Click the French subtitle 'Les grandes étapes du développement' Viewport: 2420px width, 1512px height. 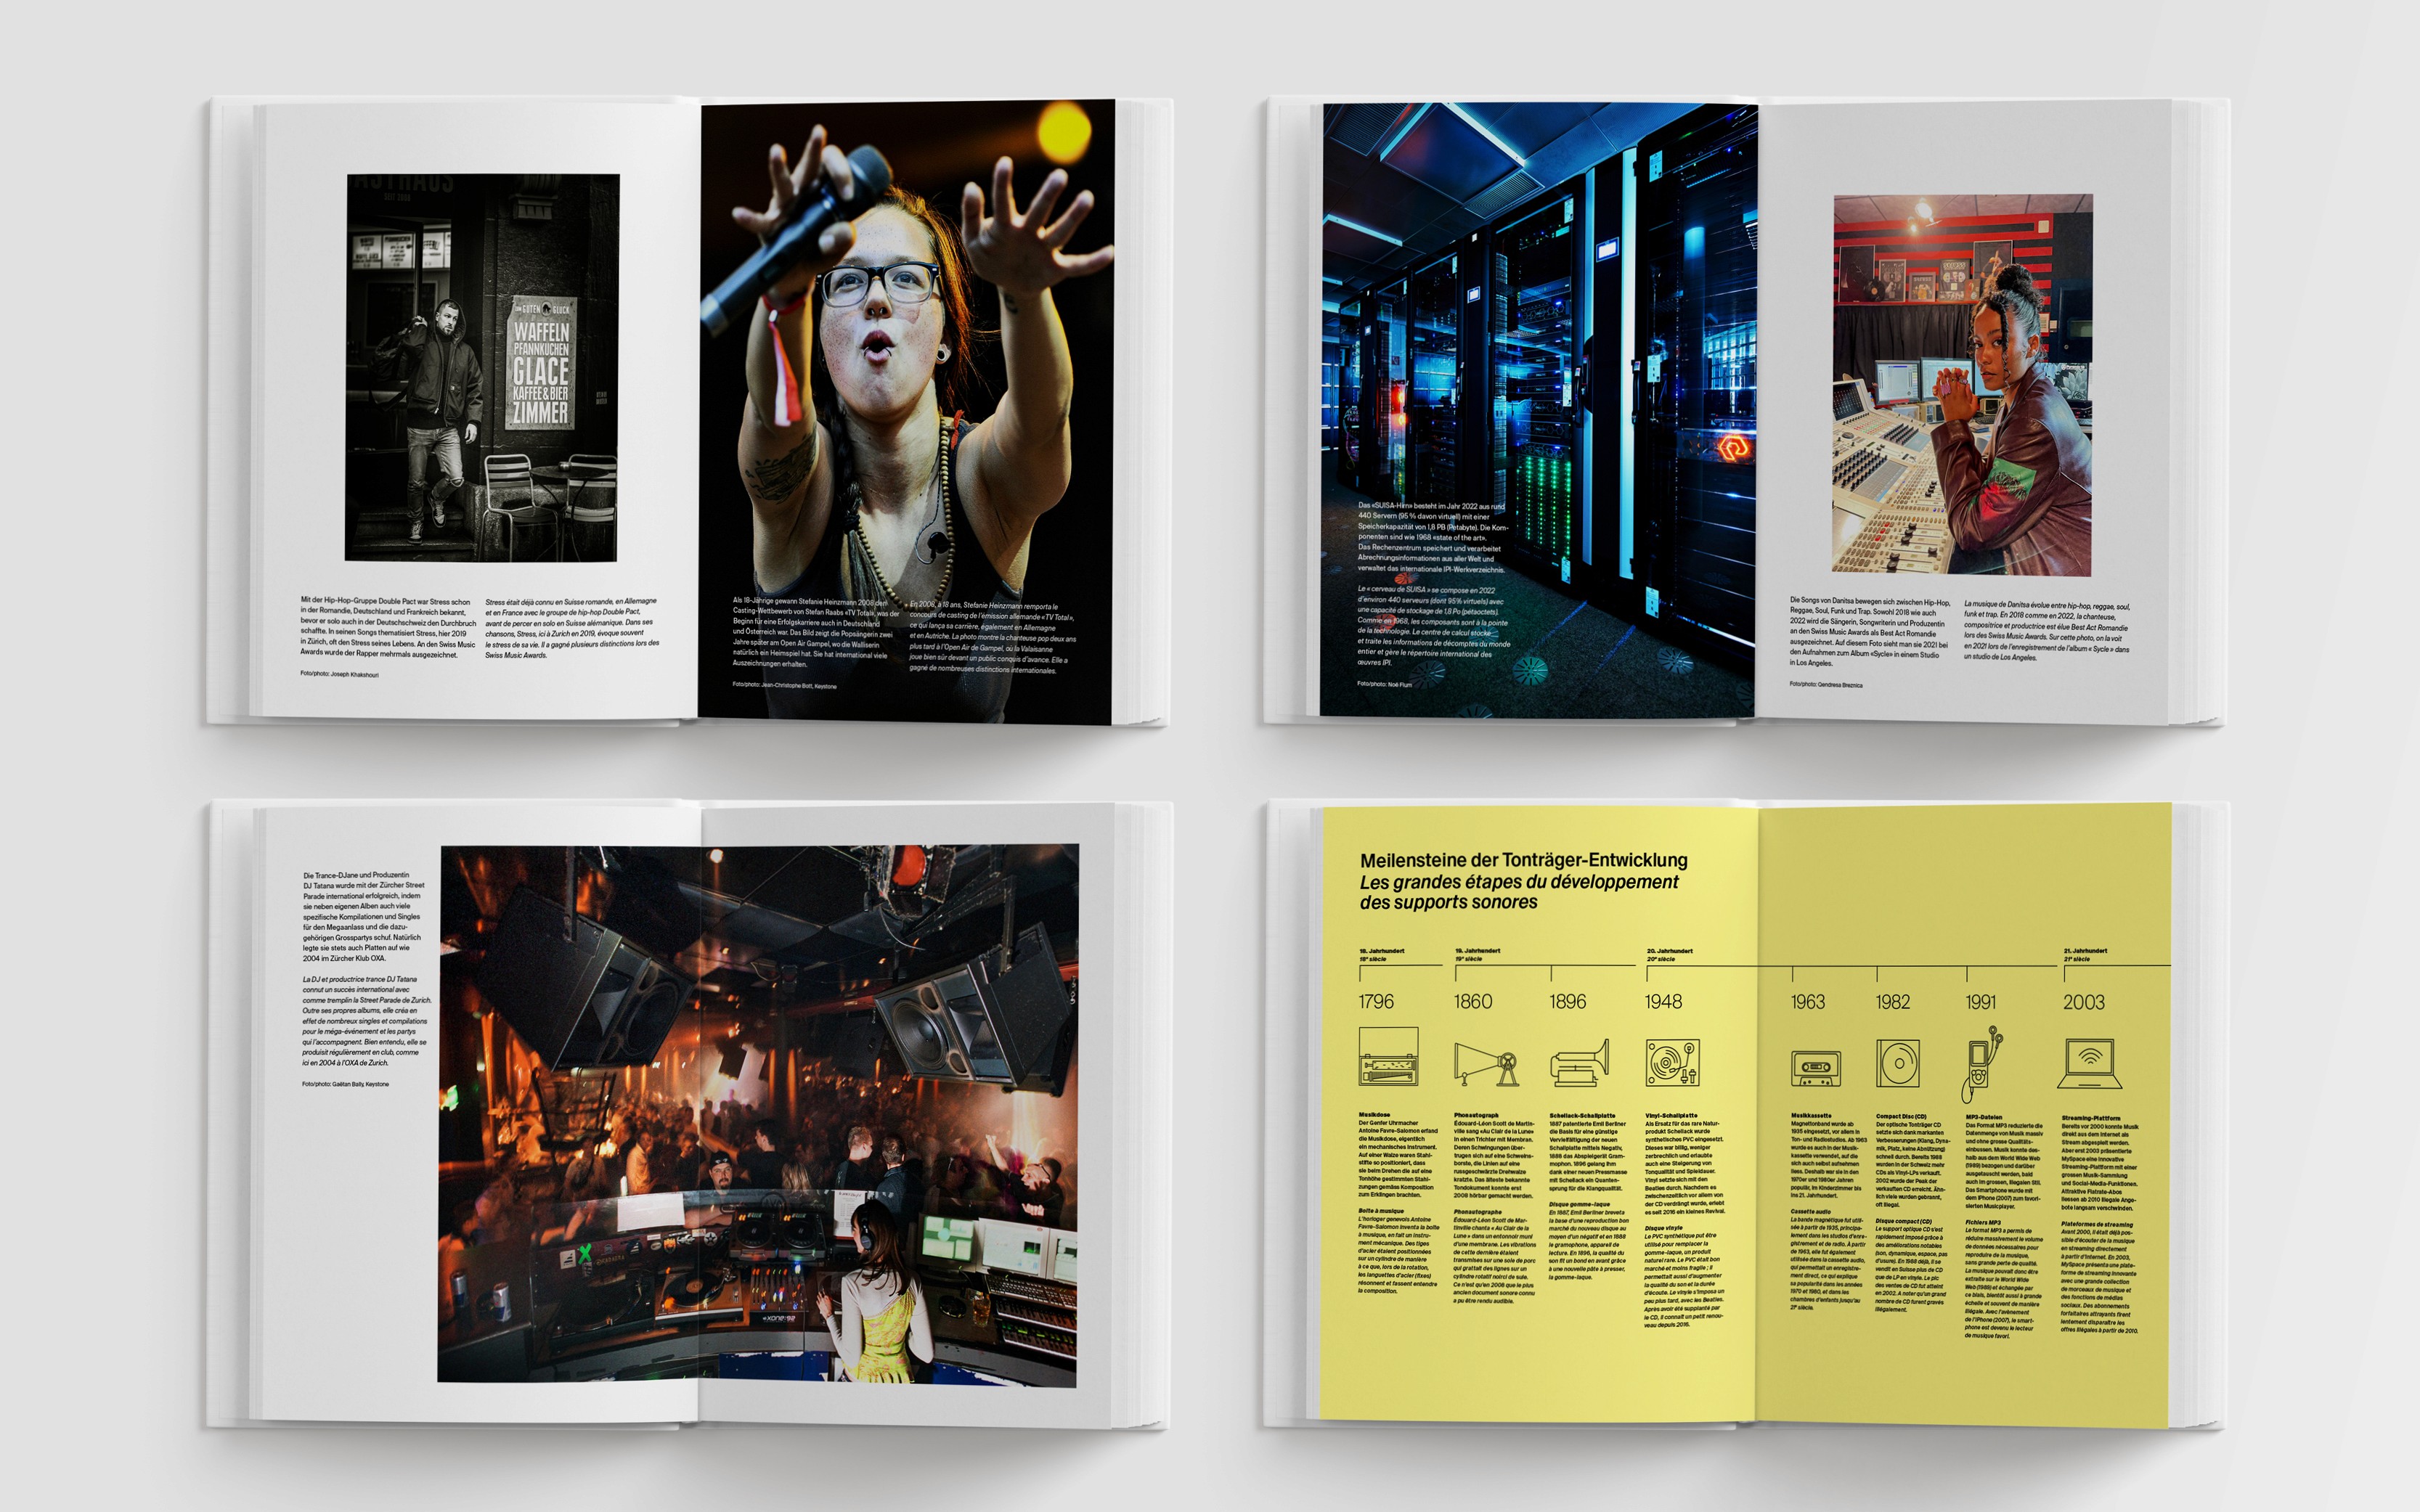[1518, 882]
